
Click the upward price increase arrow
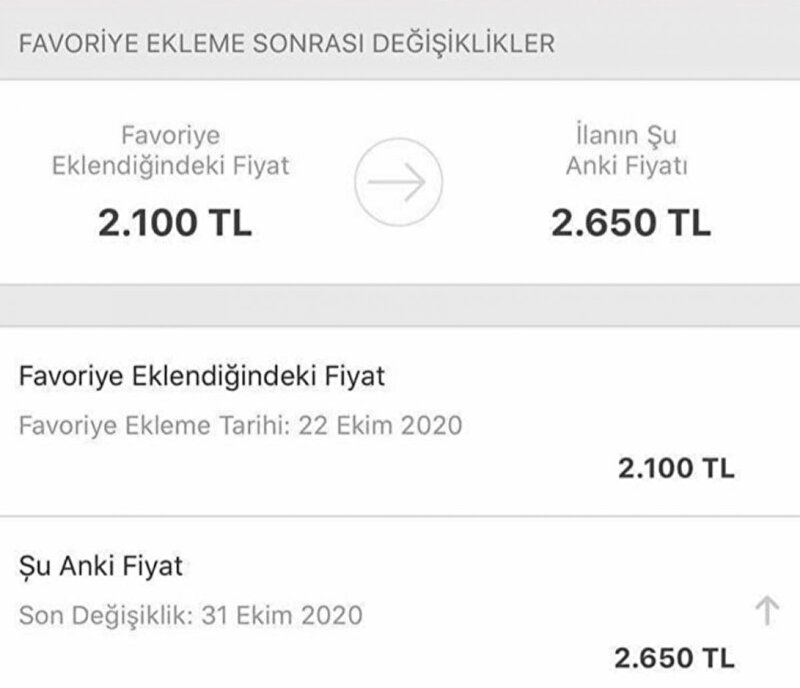[x=766, y=609]
